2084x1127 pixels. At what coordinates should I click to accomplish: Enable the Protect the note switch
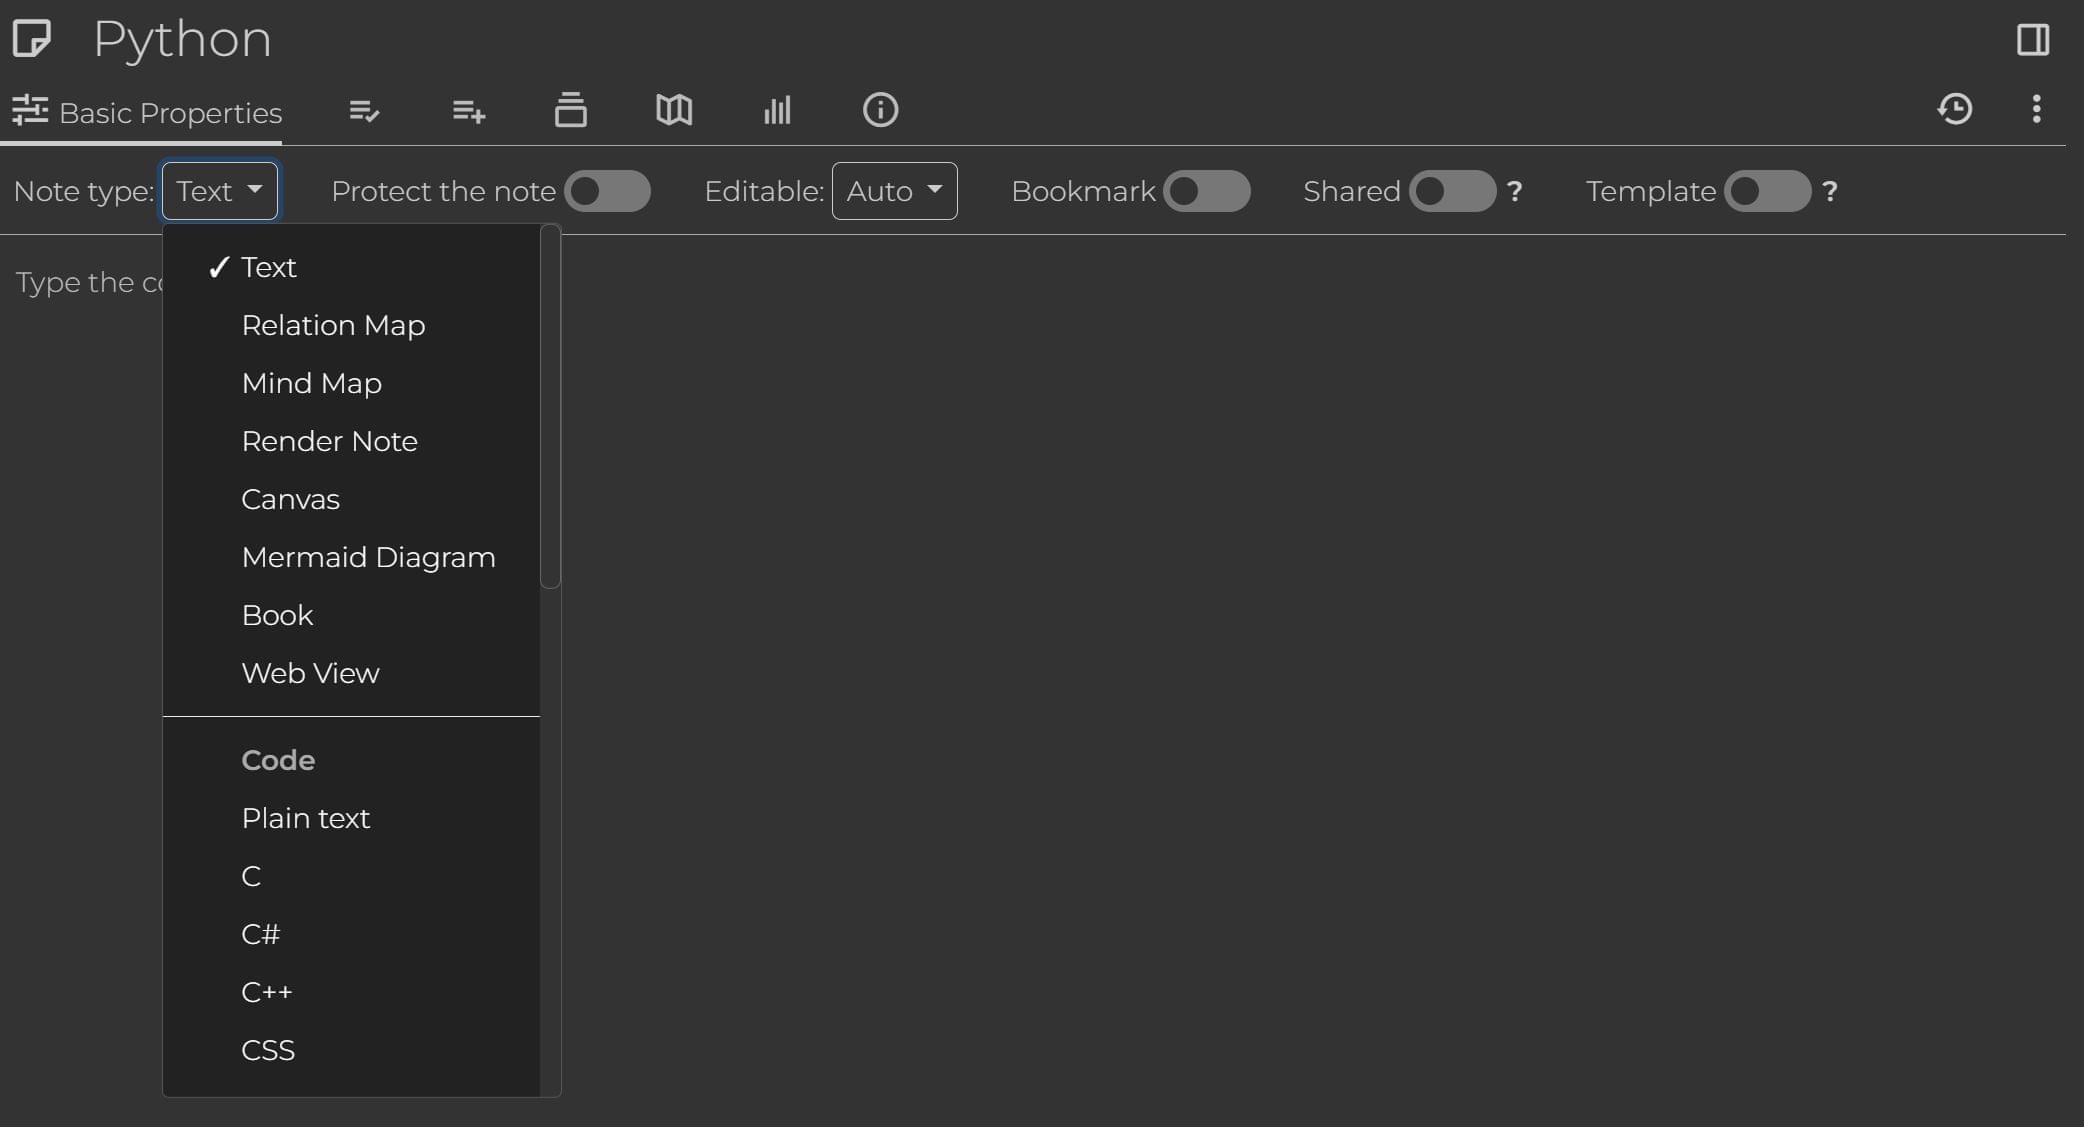(607, 191)
